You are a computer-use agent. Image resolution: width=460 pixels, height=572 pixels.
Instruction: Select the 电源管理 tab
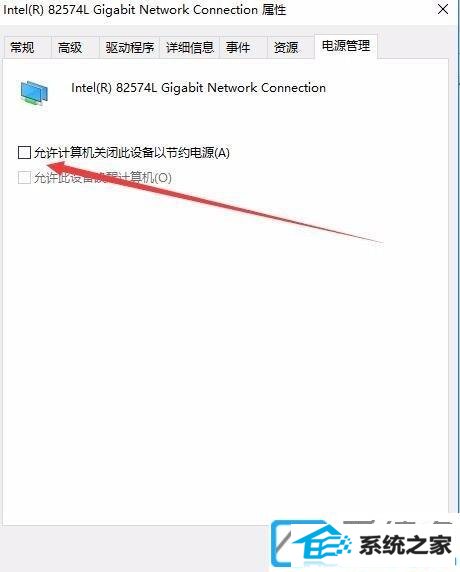coord(345,46)
